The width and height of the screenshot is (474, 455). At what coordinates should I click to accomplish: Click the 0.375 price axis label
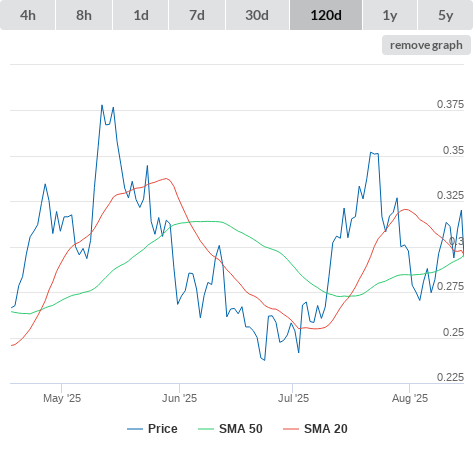pyautogui.click(x=450, y=104)
